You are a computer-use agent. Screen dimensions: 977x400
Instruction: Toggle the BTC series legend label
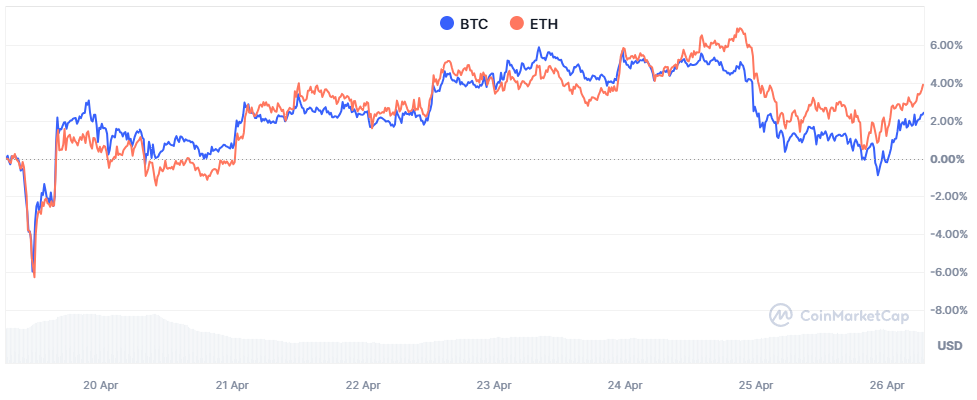474,23
